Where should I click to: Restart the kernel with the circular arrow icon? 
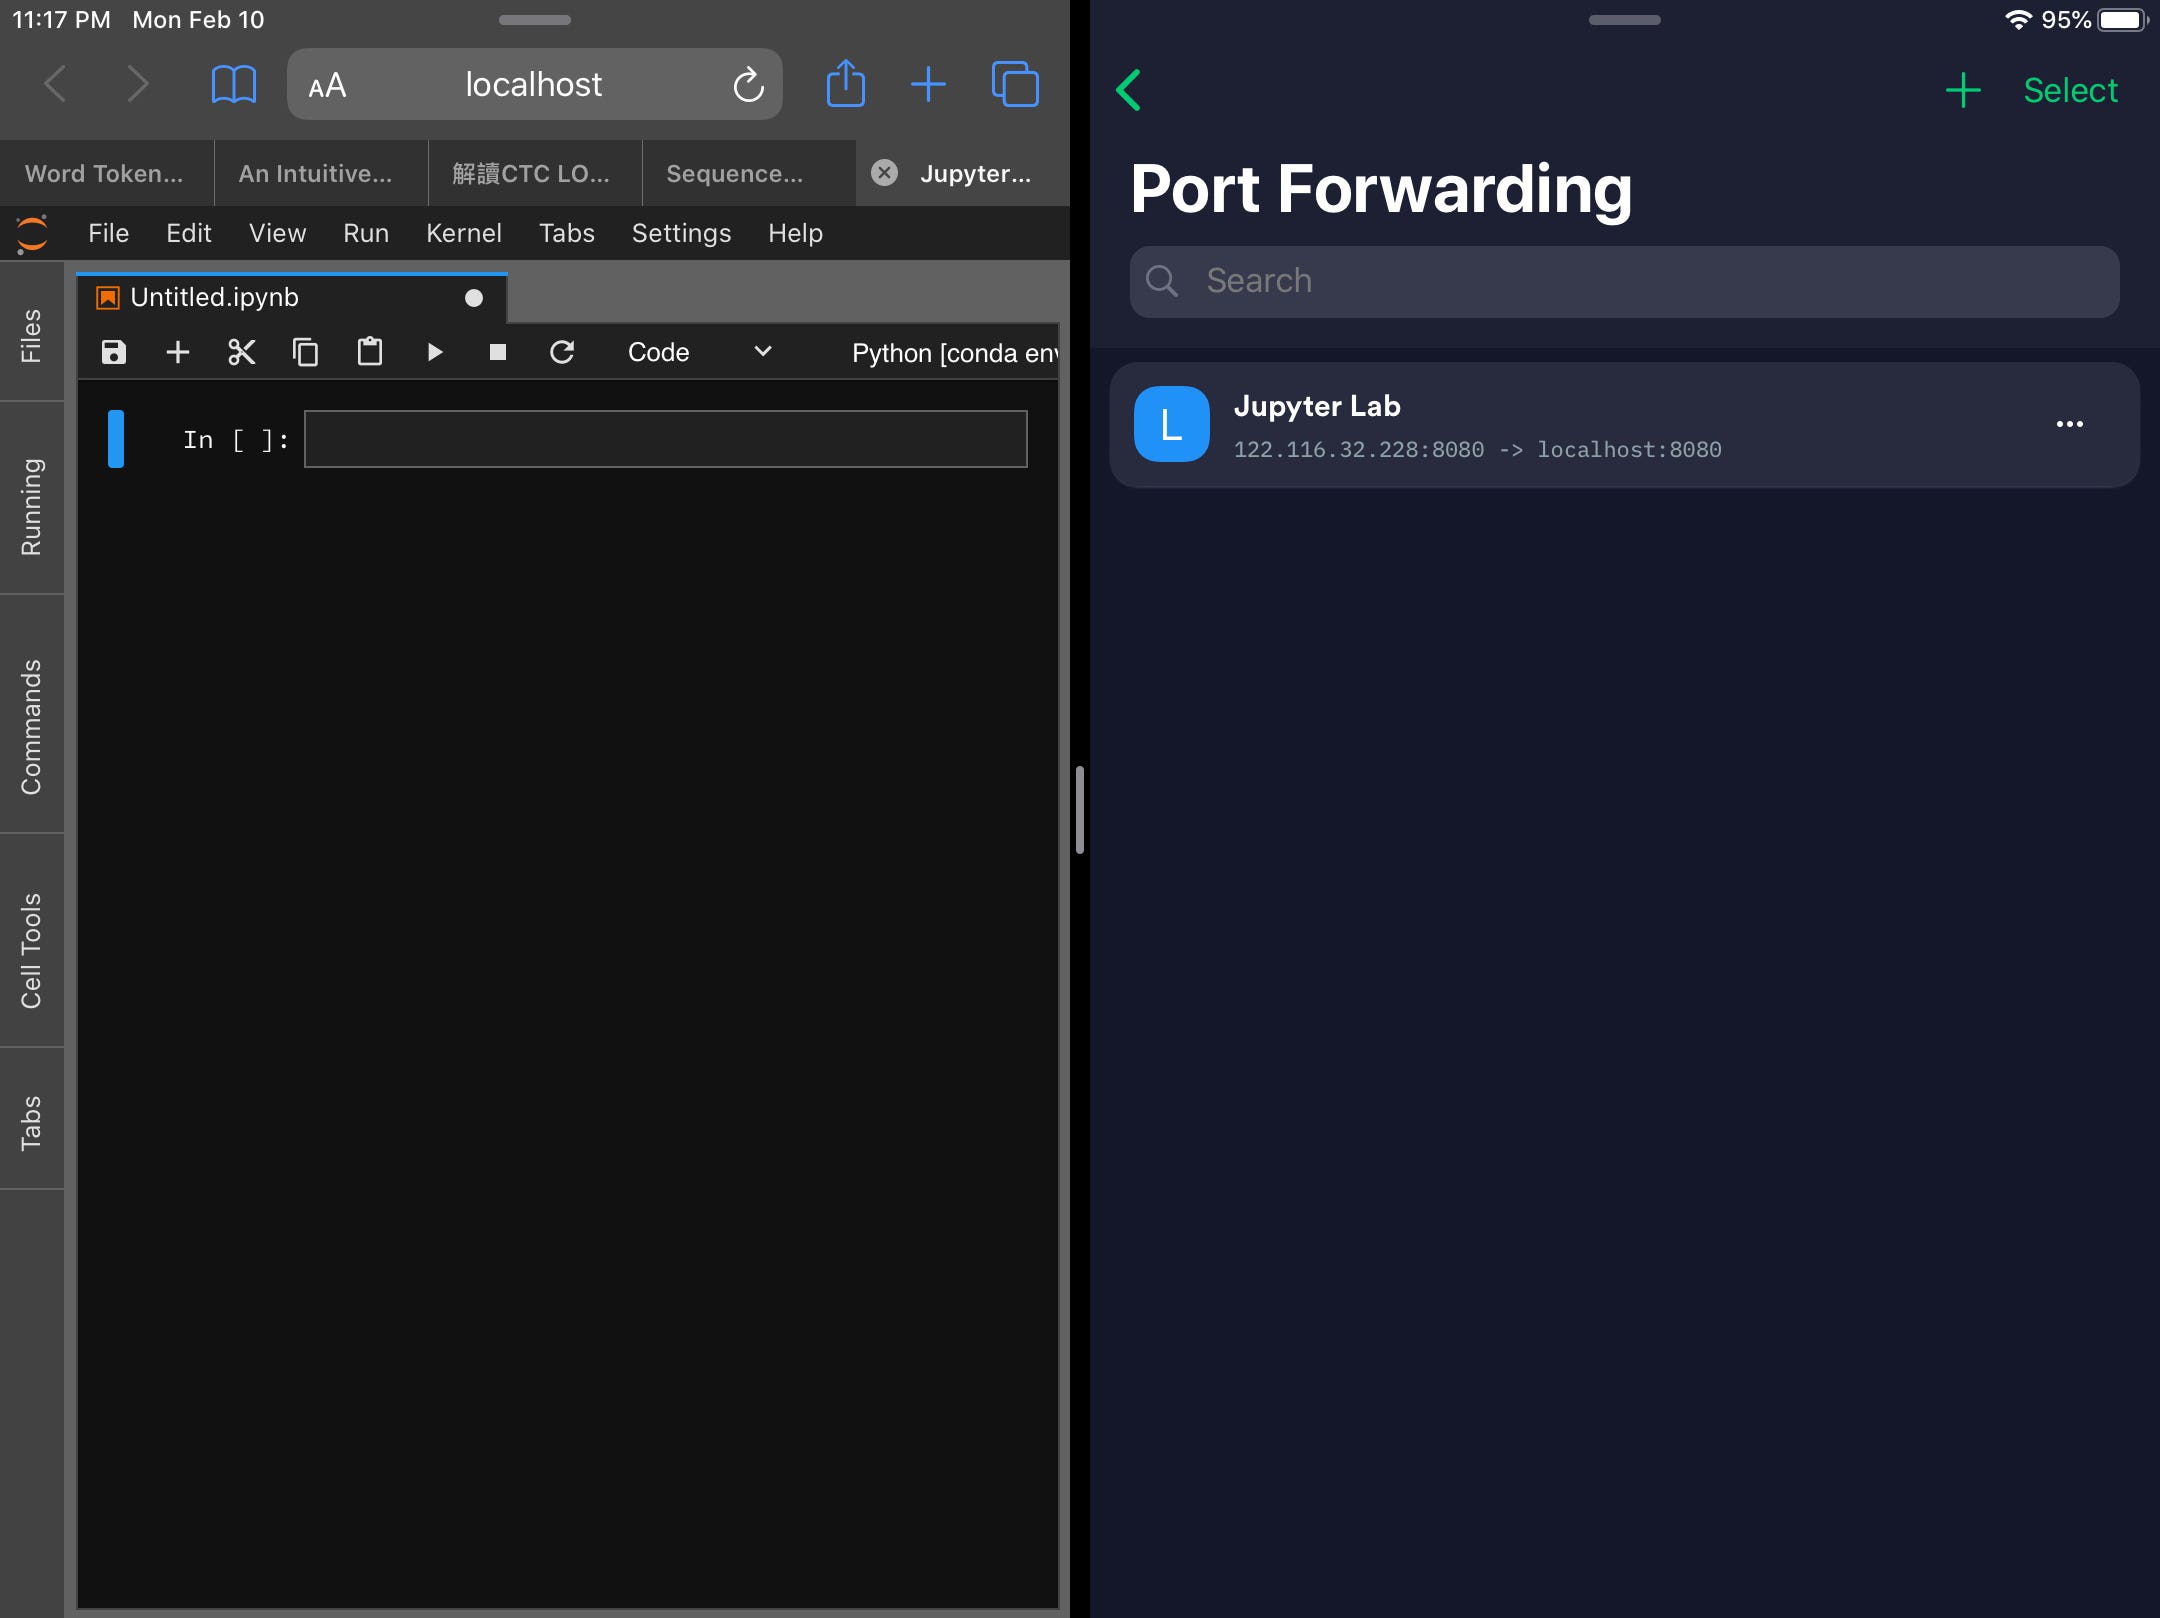pyautogui.click(x=562, y=352)
